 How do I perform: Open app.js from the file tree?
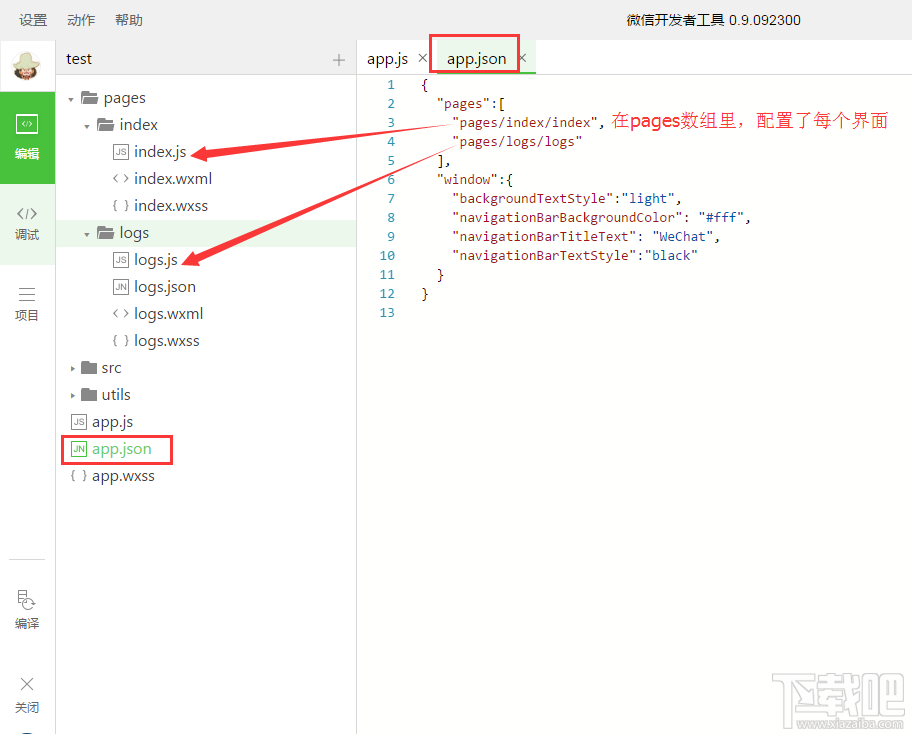[112, 422]
